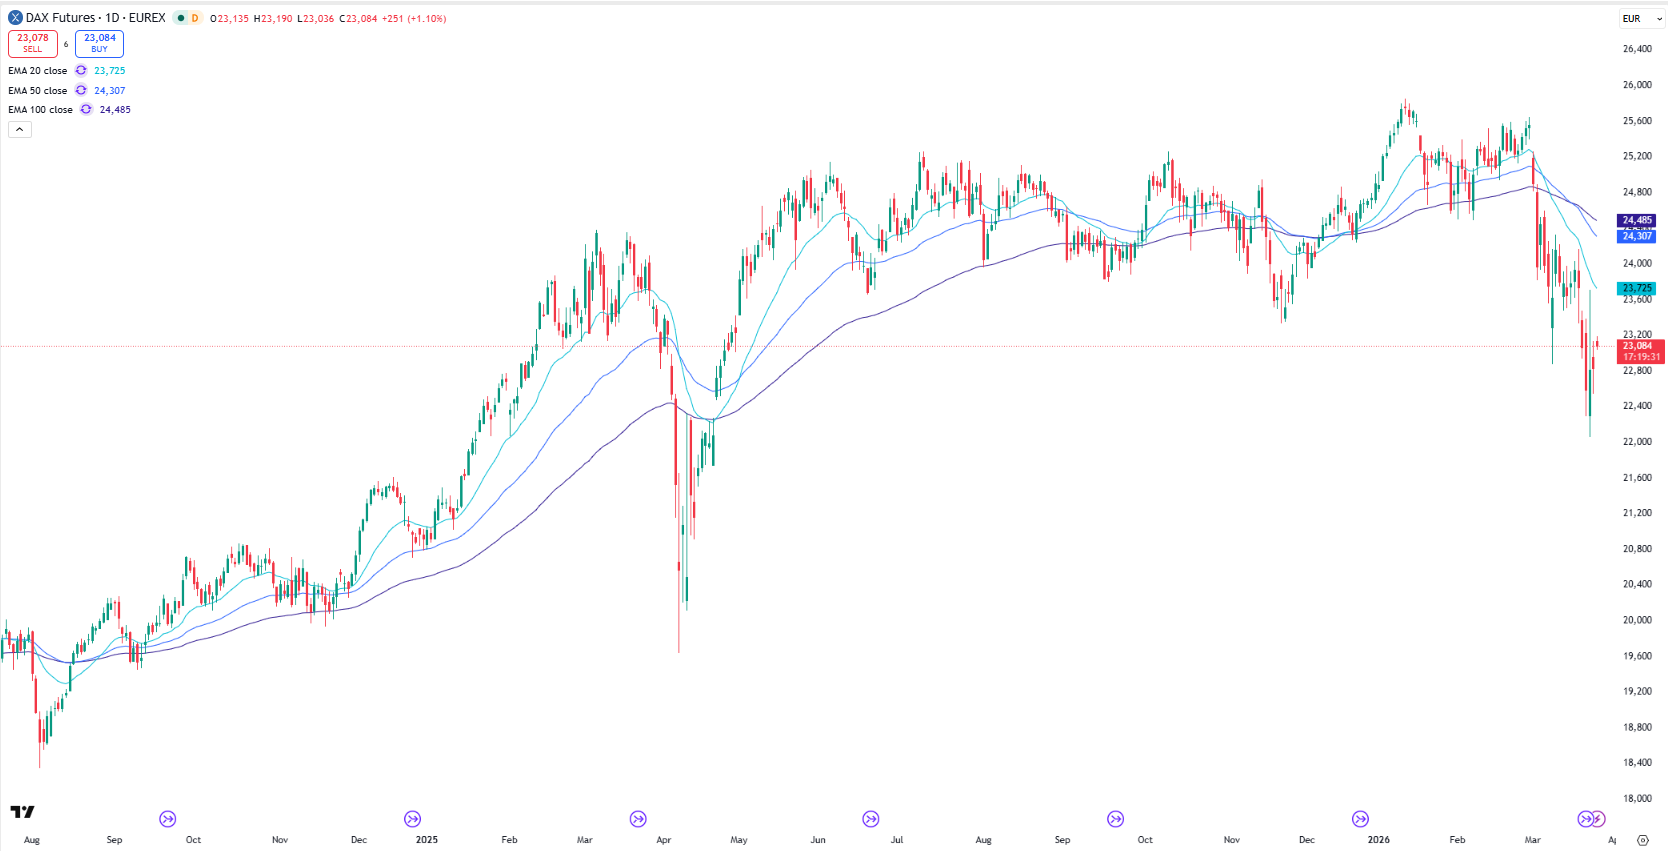The height and width of the screenshot is (851, 1668).
Task: Click the refresh icon beside EMA 20
Action: coord(81,71)
